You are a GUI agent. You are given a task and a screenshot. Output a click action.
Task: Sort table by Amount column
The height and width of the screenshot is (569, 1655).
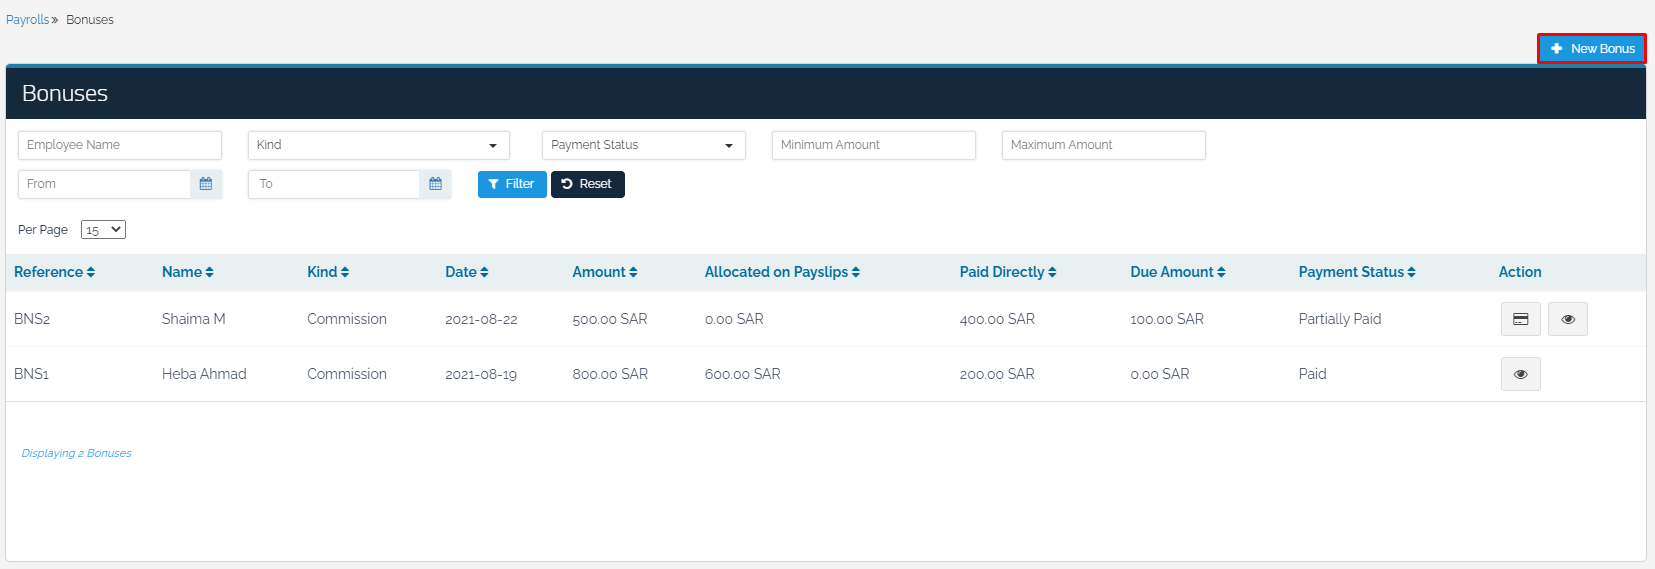point(604,272)
